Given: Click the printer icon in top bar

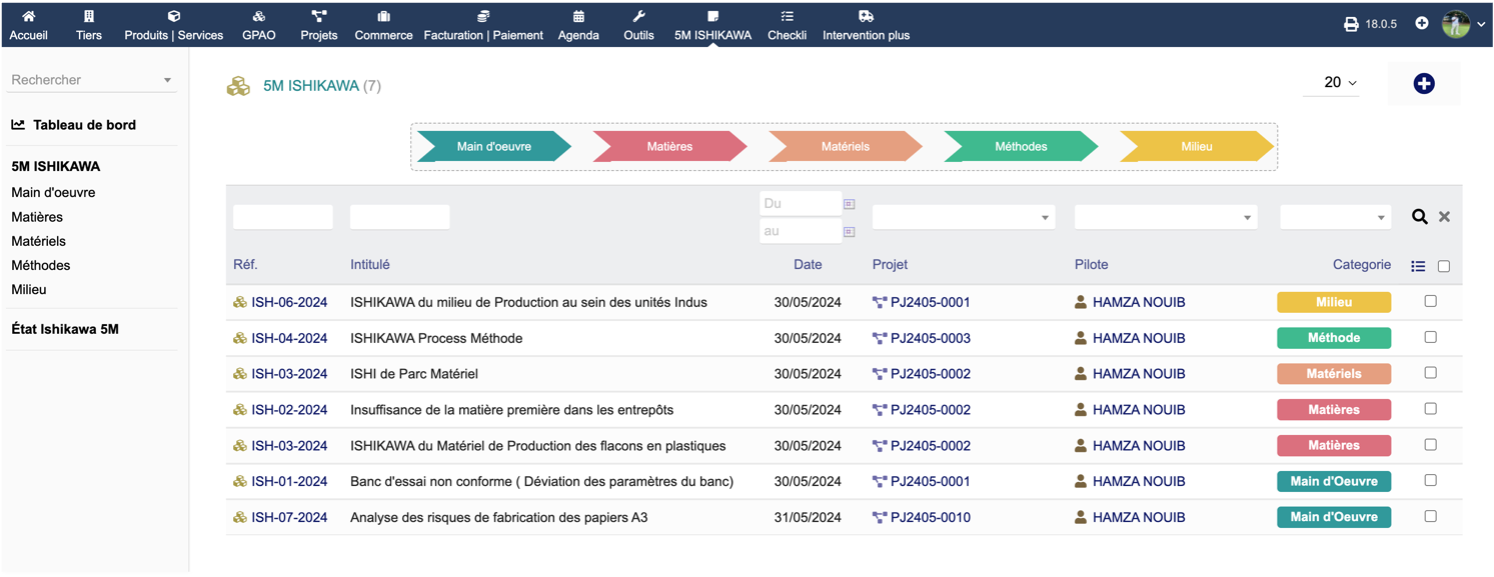Looking at the screenshot, I should (1351, 24).
